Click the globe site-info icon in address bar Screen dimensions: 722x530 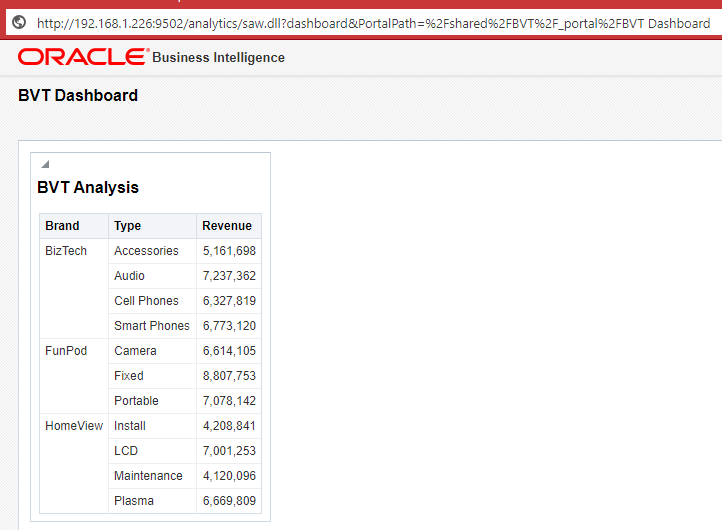click(19, 22)
